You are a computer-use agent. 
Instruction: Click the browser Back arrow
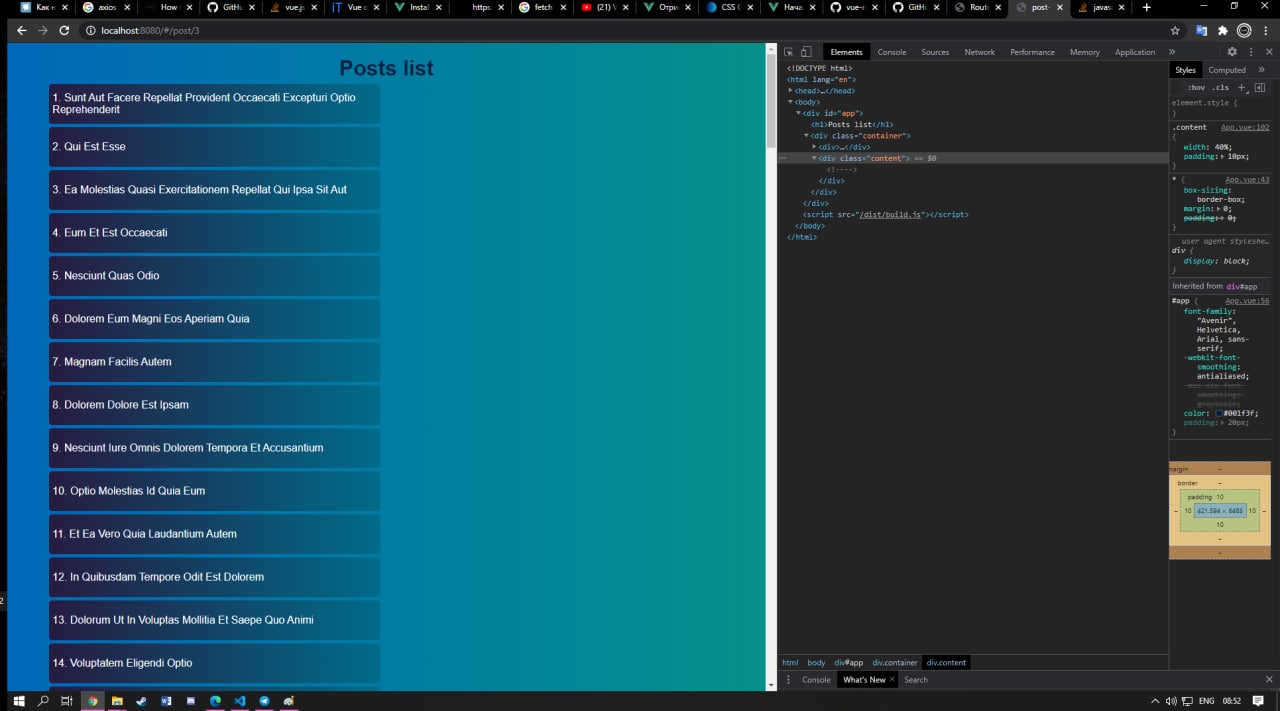[x=21, y=31]
